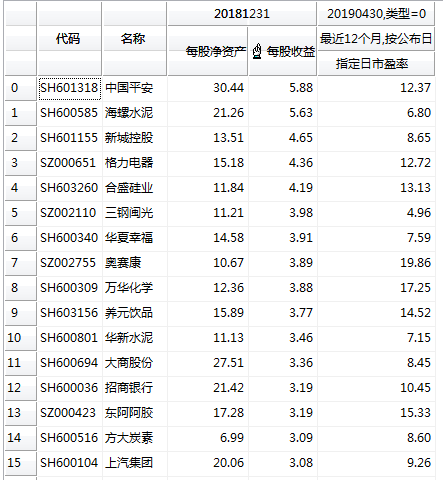Viewport: 443px width, 480px height.
Task: Click the stock code cell SH601318
Action: click(69, 88)
